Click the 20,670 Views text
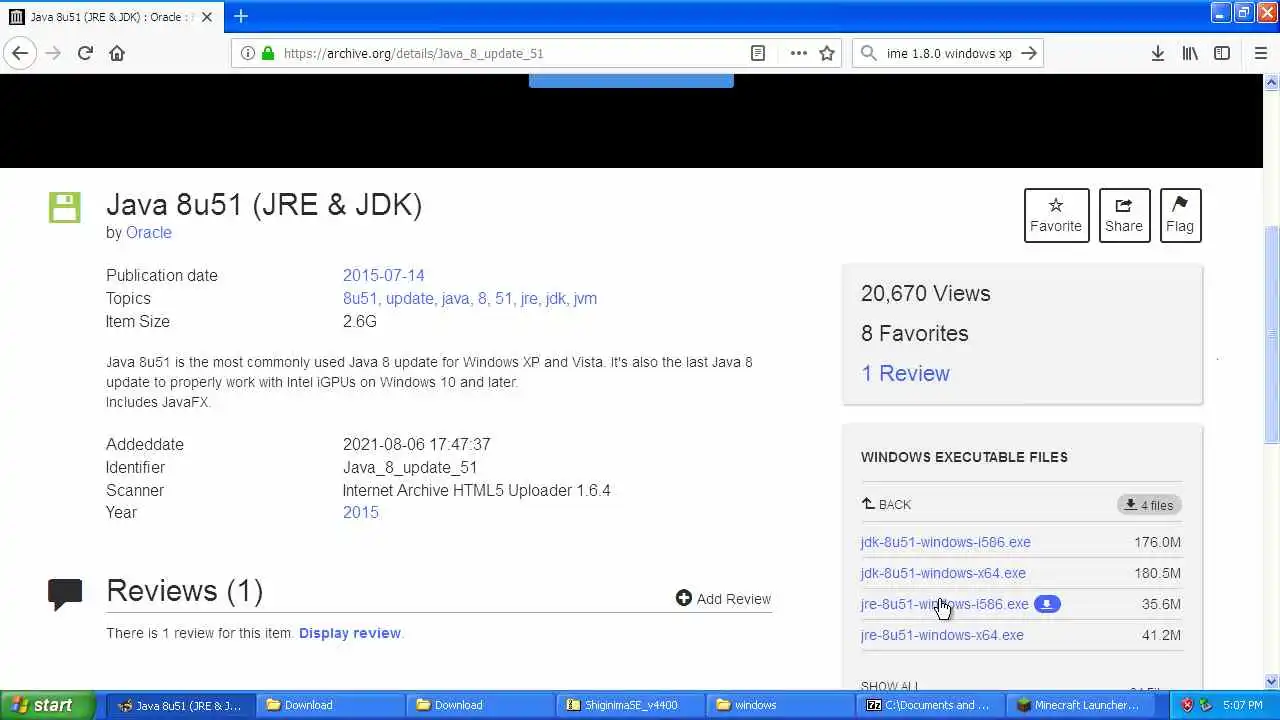Image resolution: width=1280 pixels, height=720 pixels. [926, 293]
